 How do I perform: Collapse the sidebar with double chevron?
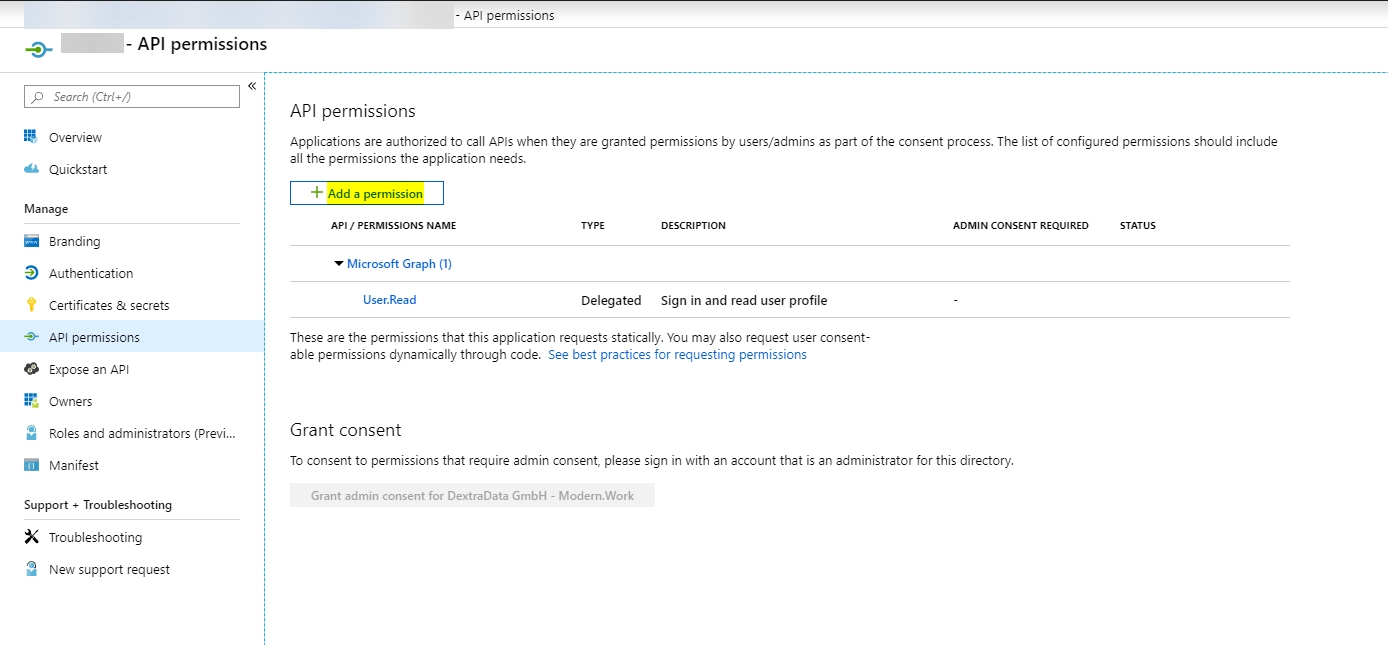pyautogui.click(x=252, y=86)
